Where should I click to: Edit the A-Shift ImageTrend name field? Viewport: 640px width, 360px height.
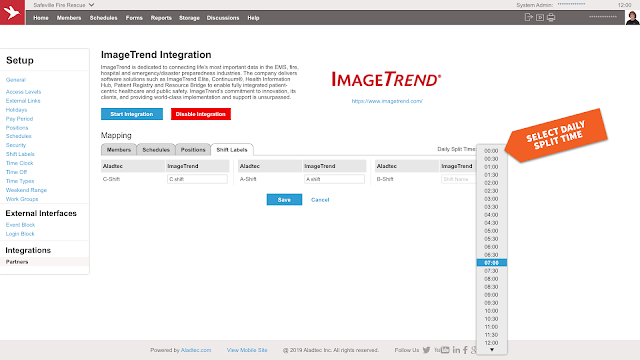(x=334, y=179)
